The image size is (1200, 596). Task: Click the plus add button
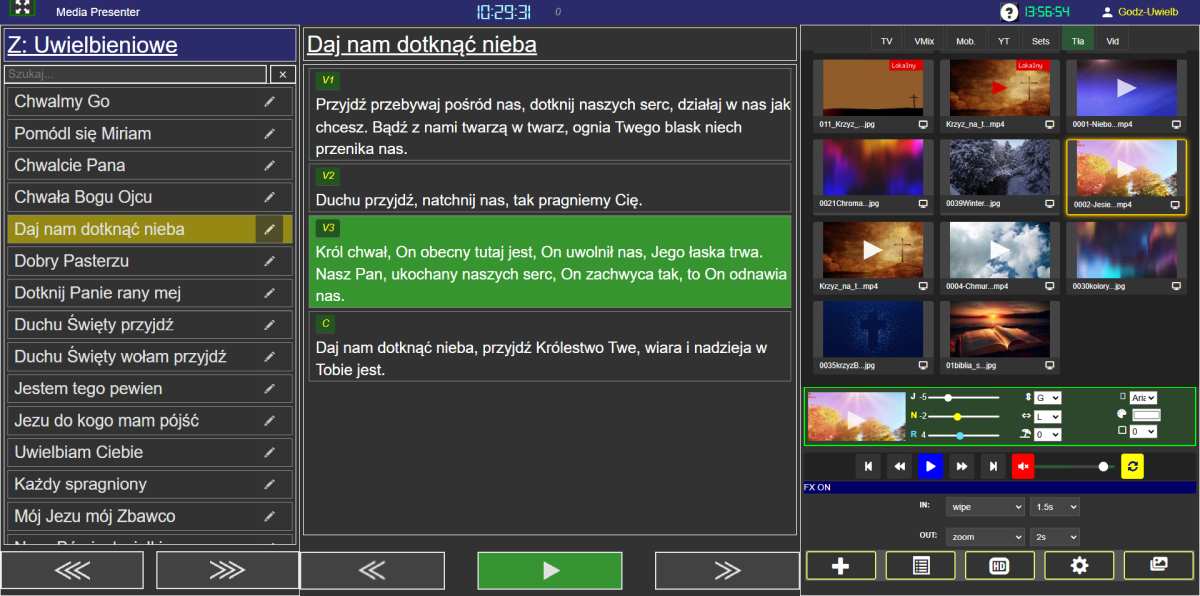[x=840, y=565]
